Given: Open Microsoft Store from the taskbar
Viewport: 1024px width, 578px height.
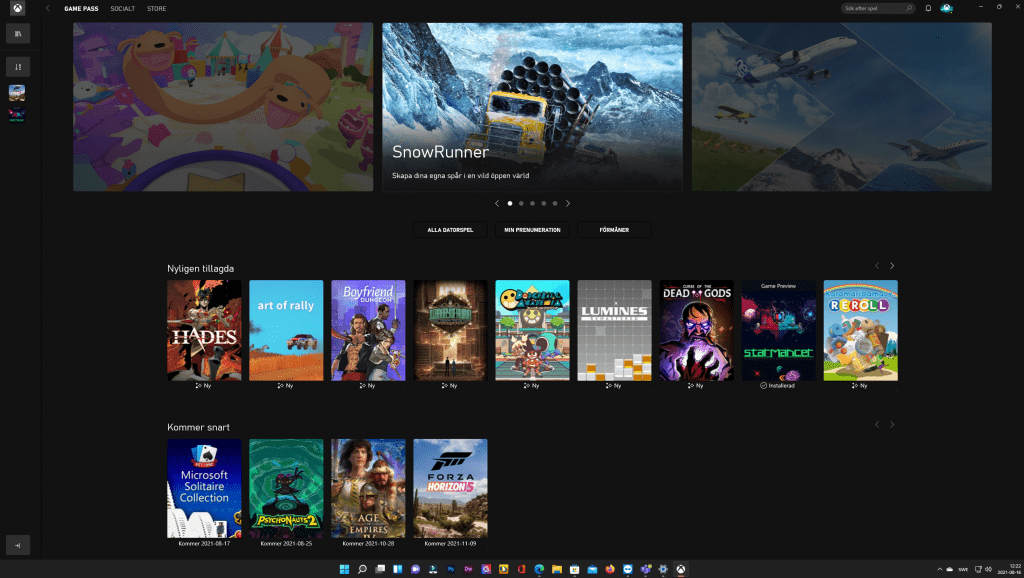Looking at the screenshot, I should 575,570.
